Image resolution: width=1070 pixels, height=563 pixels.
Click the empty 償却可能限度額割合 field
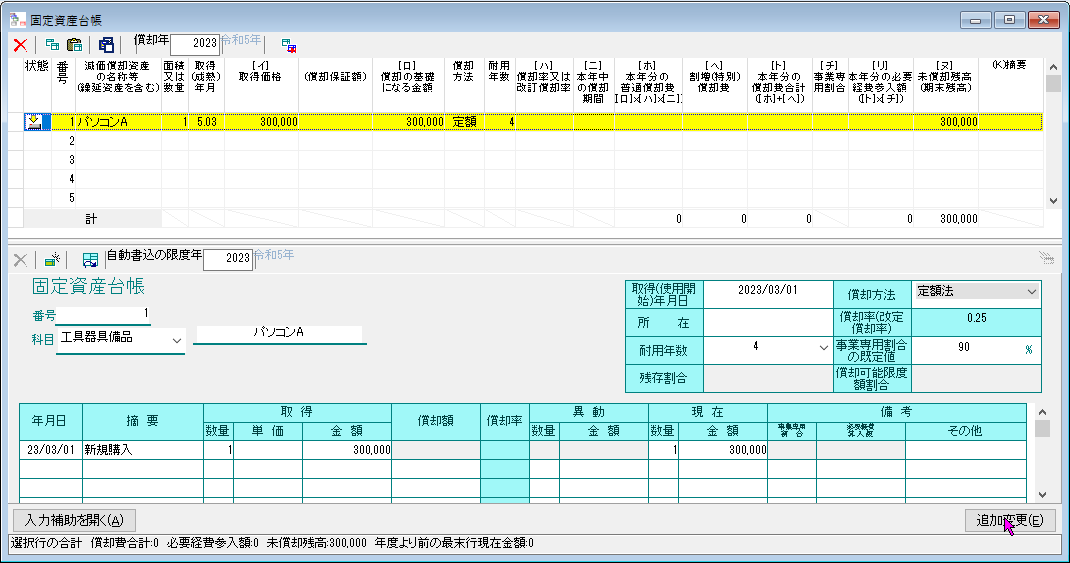(x=977, y=379)
